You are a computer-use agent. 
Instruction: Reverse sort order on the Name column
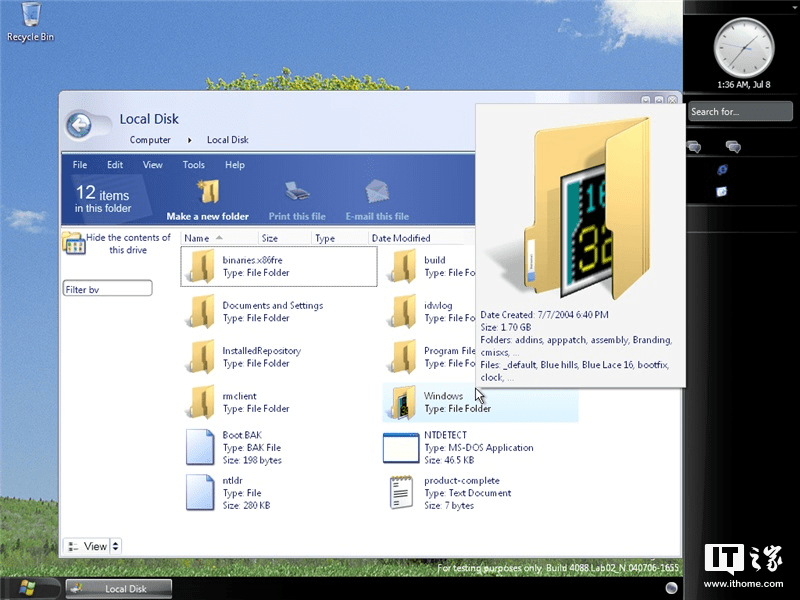tap(197, 238)
